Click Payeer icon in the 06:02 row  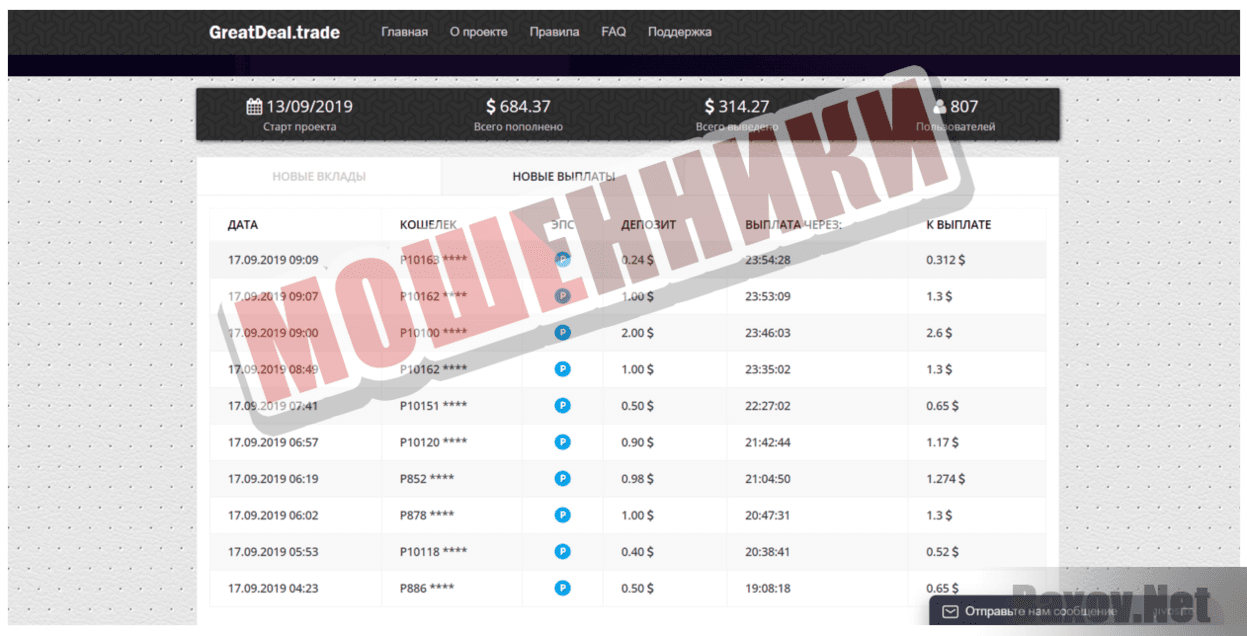[x=562, y=515]
